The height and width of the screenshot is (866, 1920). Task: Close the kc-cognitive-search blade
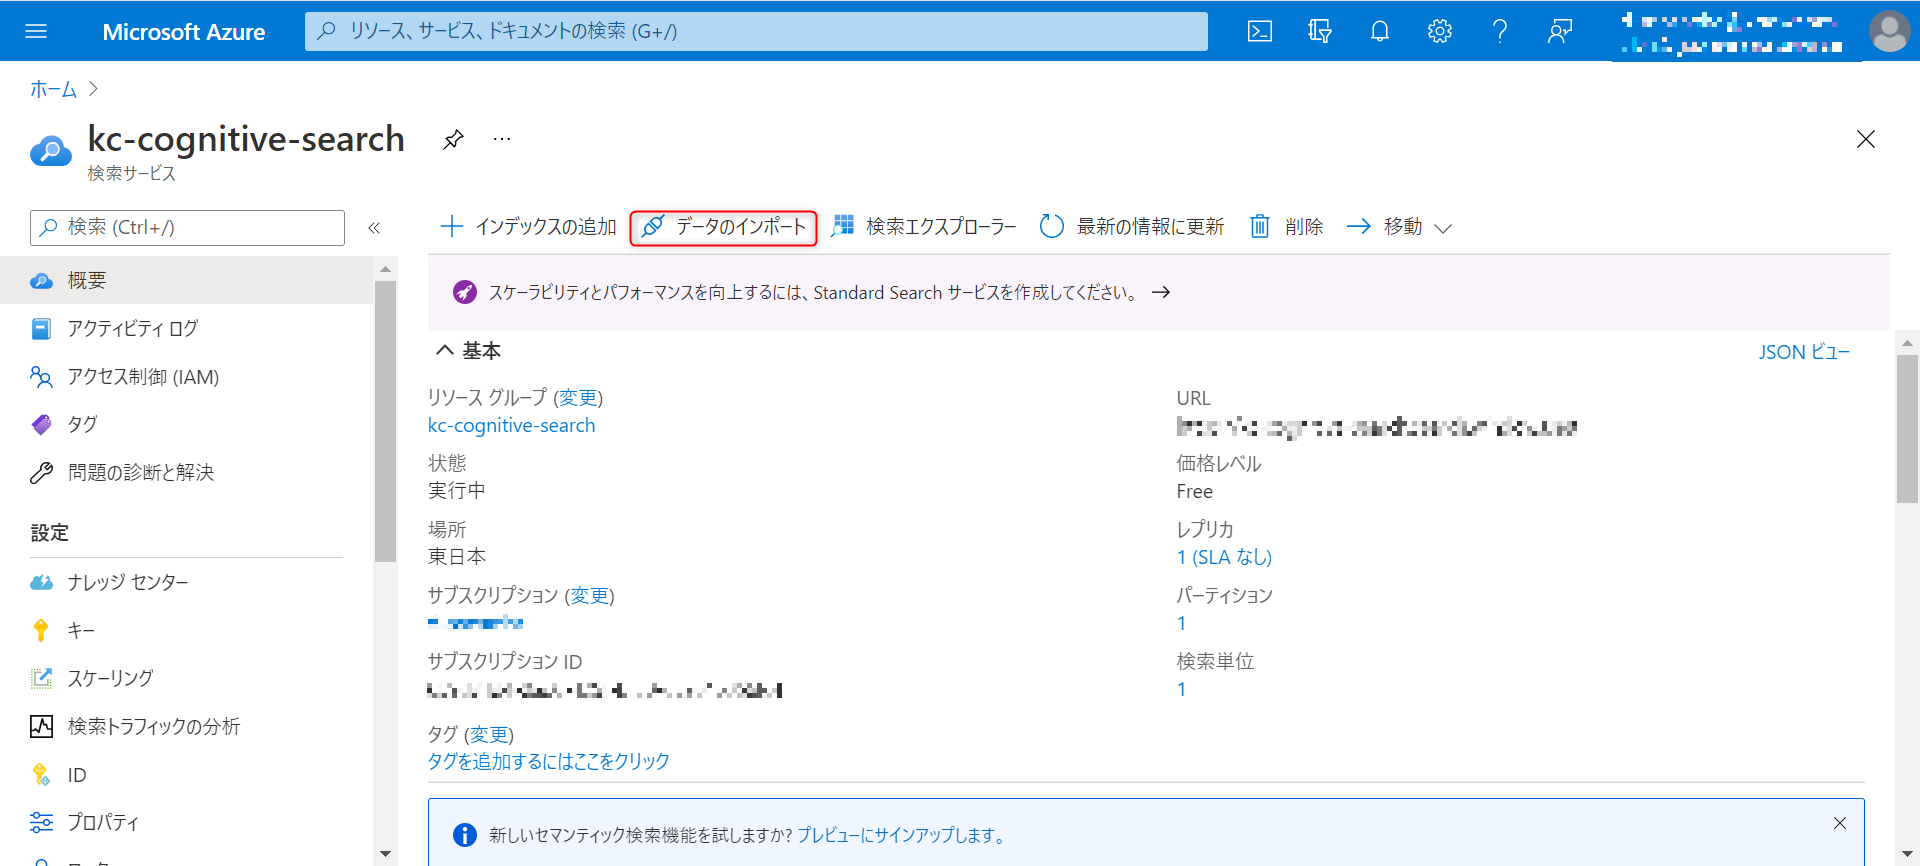(1866, 139)
